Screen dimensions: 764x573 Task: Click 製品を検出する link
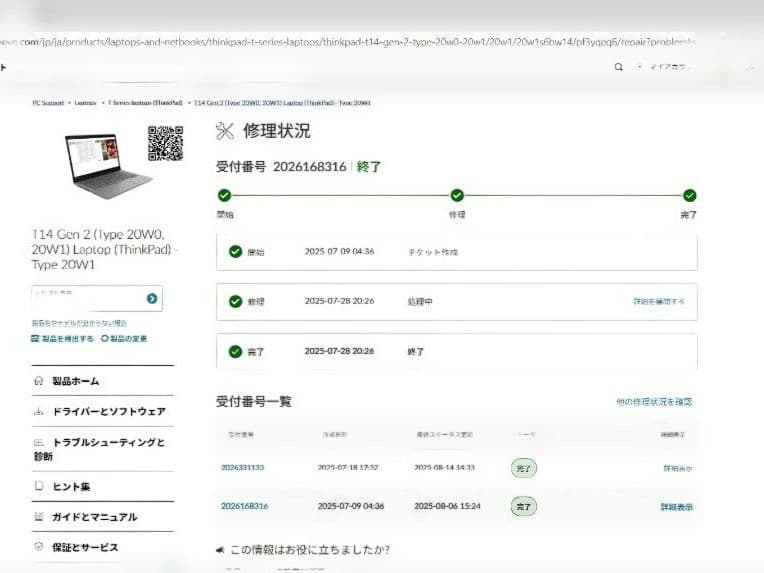tap(62, 339)
